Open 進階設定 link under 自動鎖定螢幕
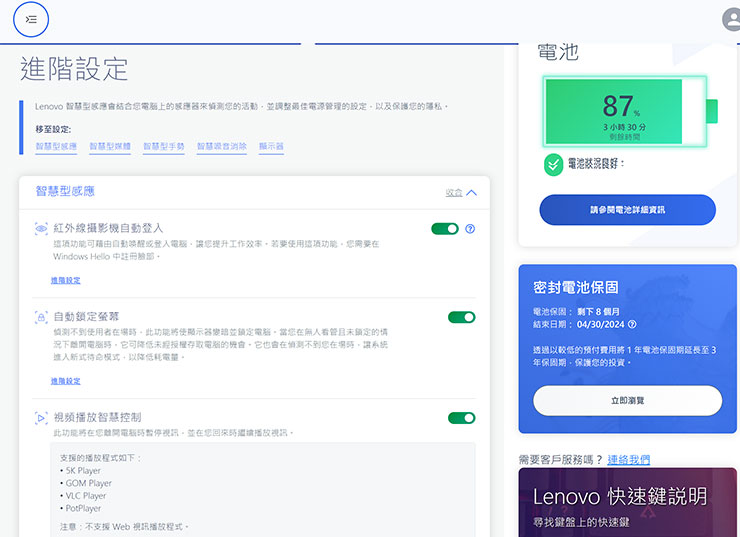 (66, 381)
